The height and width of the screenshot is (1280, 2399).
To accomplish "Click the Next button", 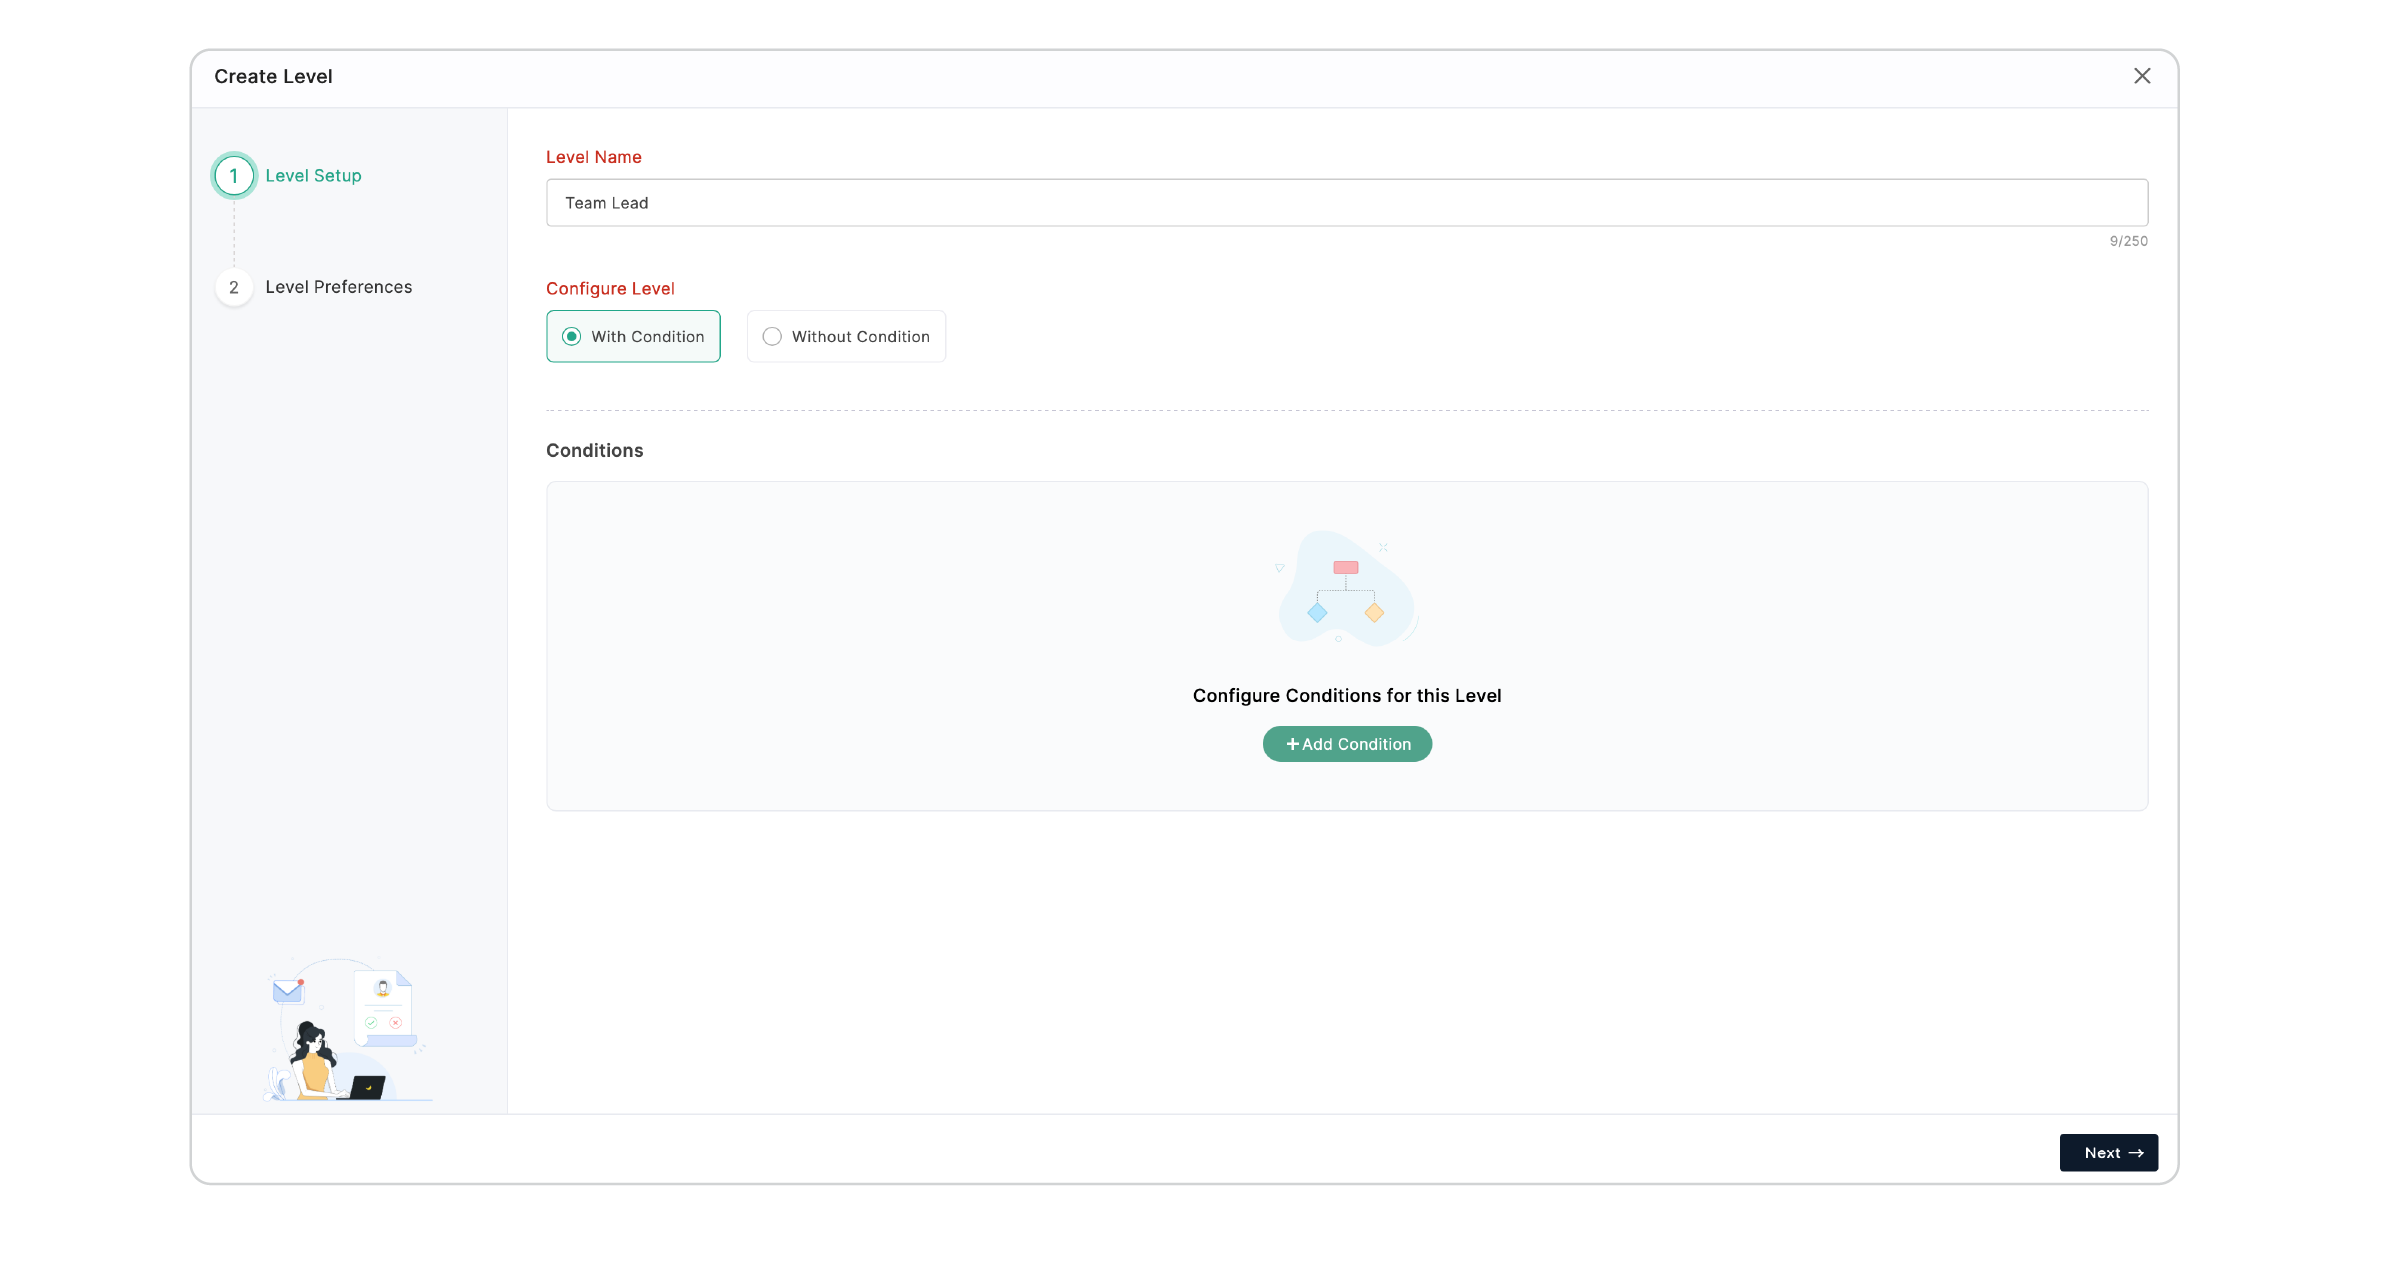I will (2108, 1153).
